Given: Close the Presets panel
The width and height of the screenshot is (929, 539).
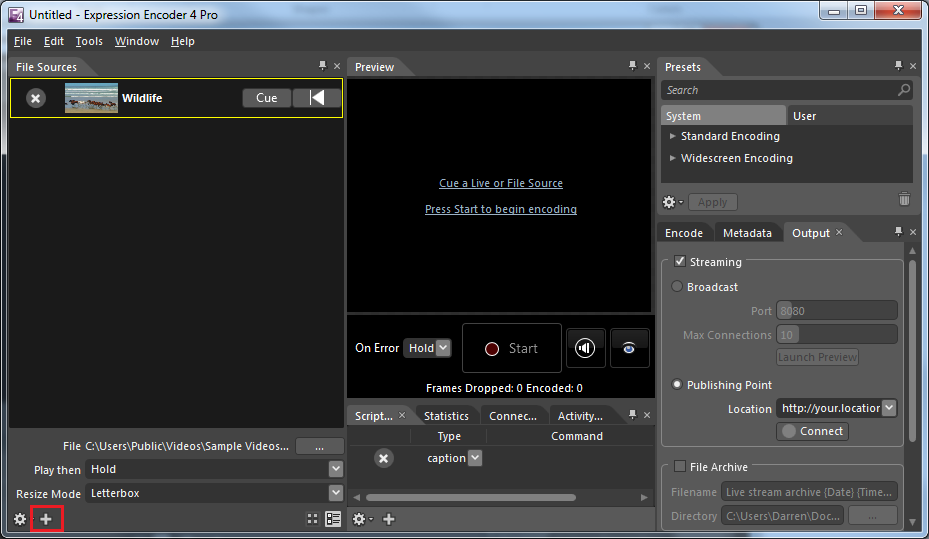Looking at the screenshot, I should (913, 66).
